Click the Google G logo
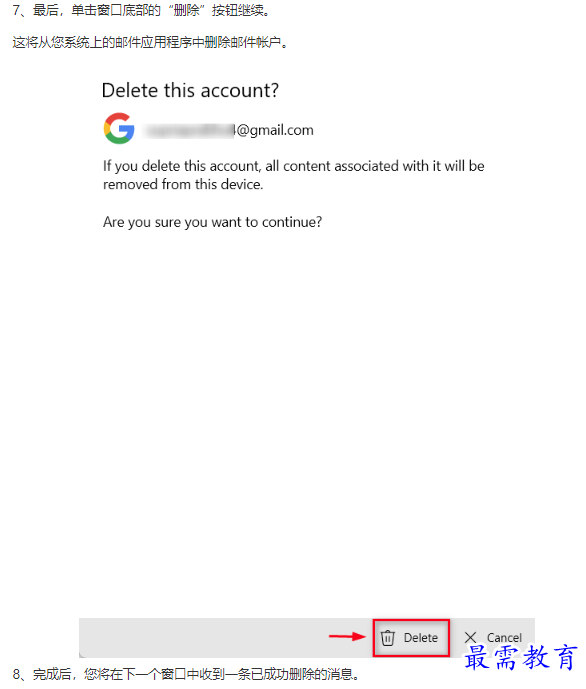586x689 pixels. pyautogui.click(x=119, y=128)
